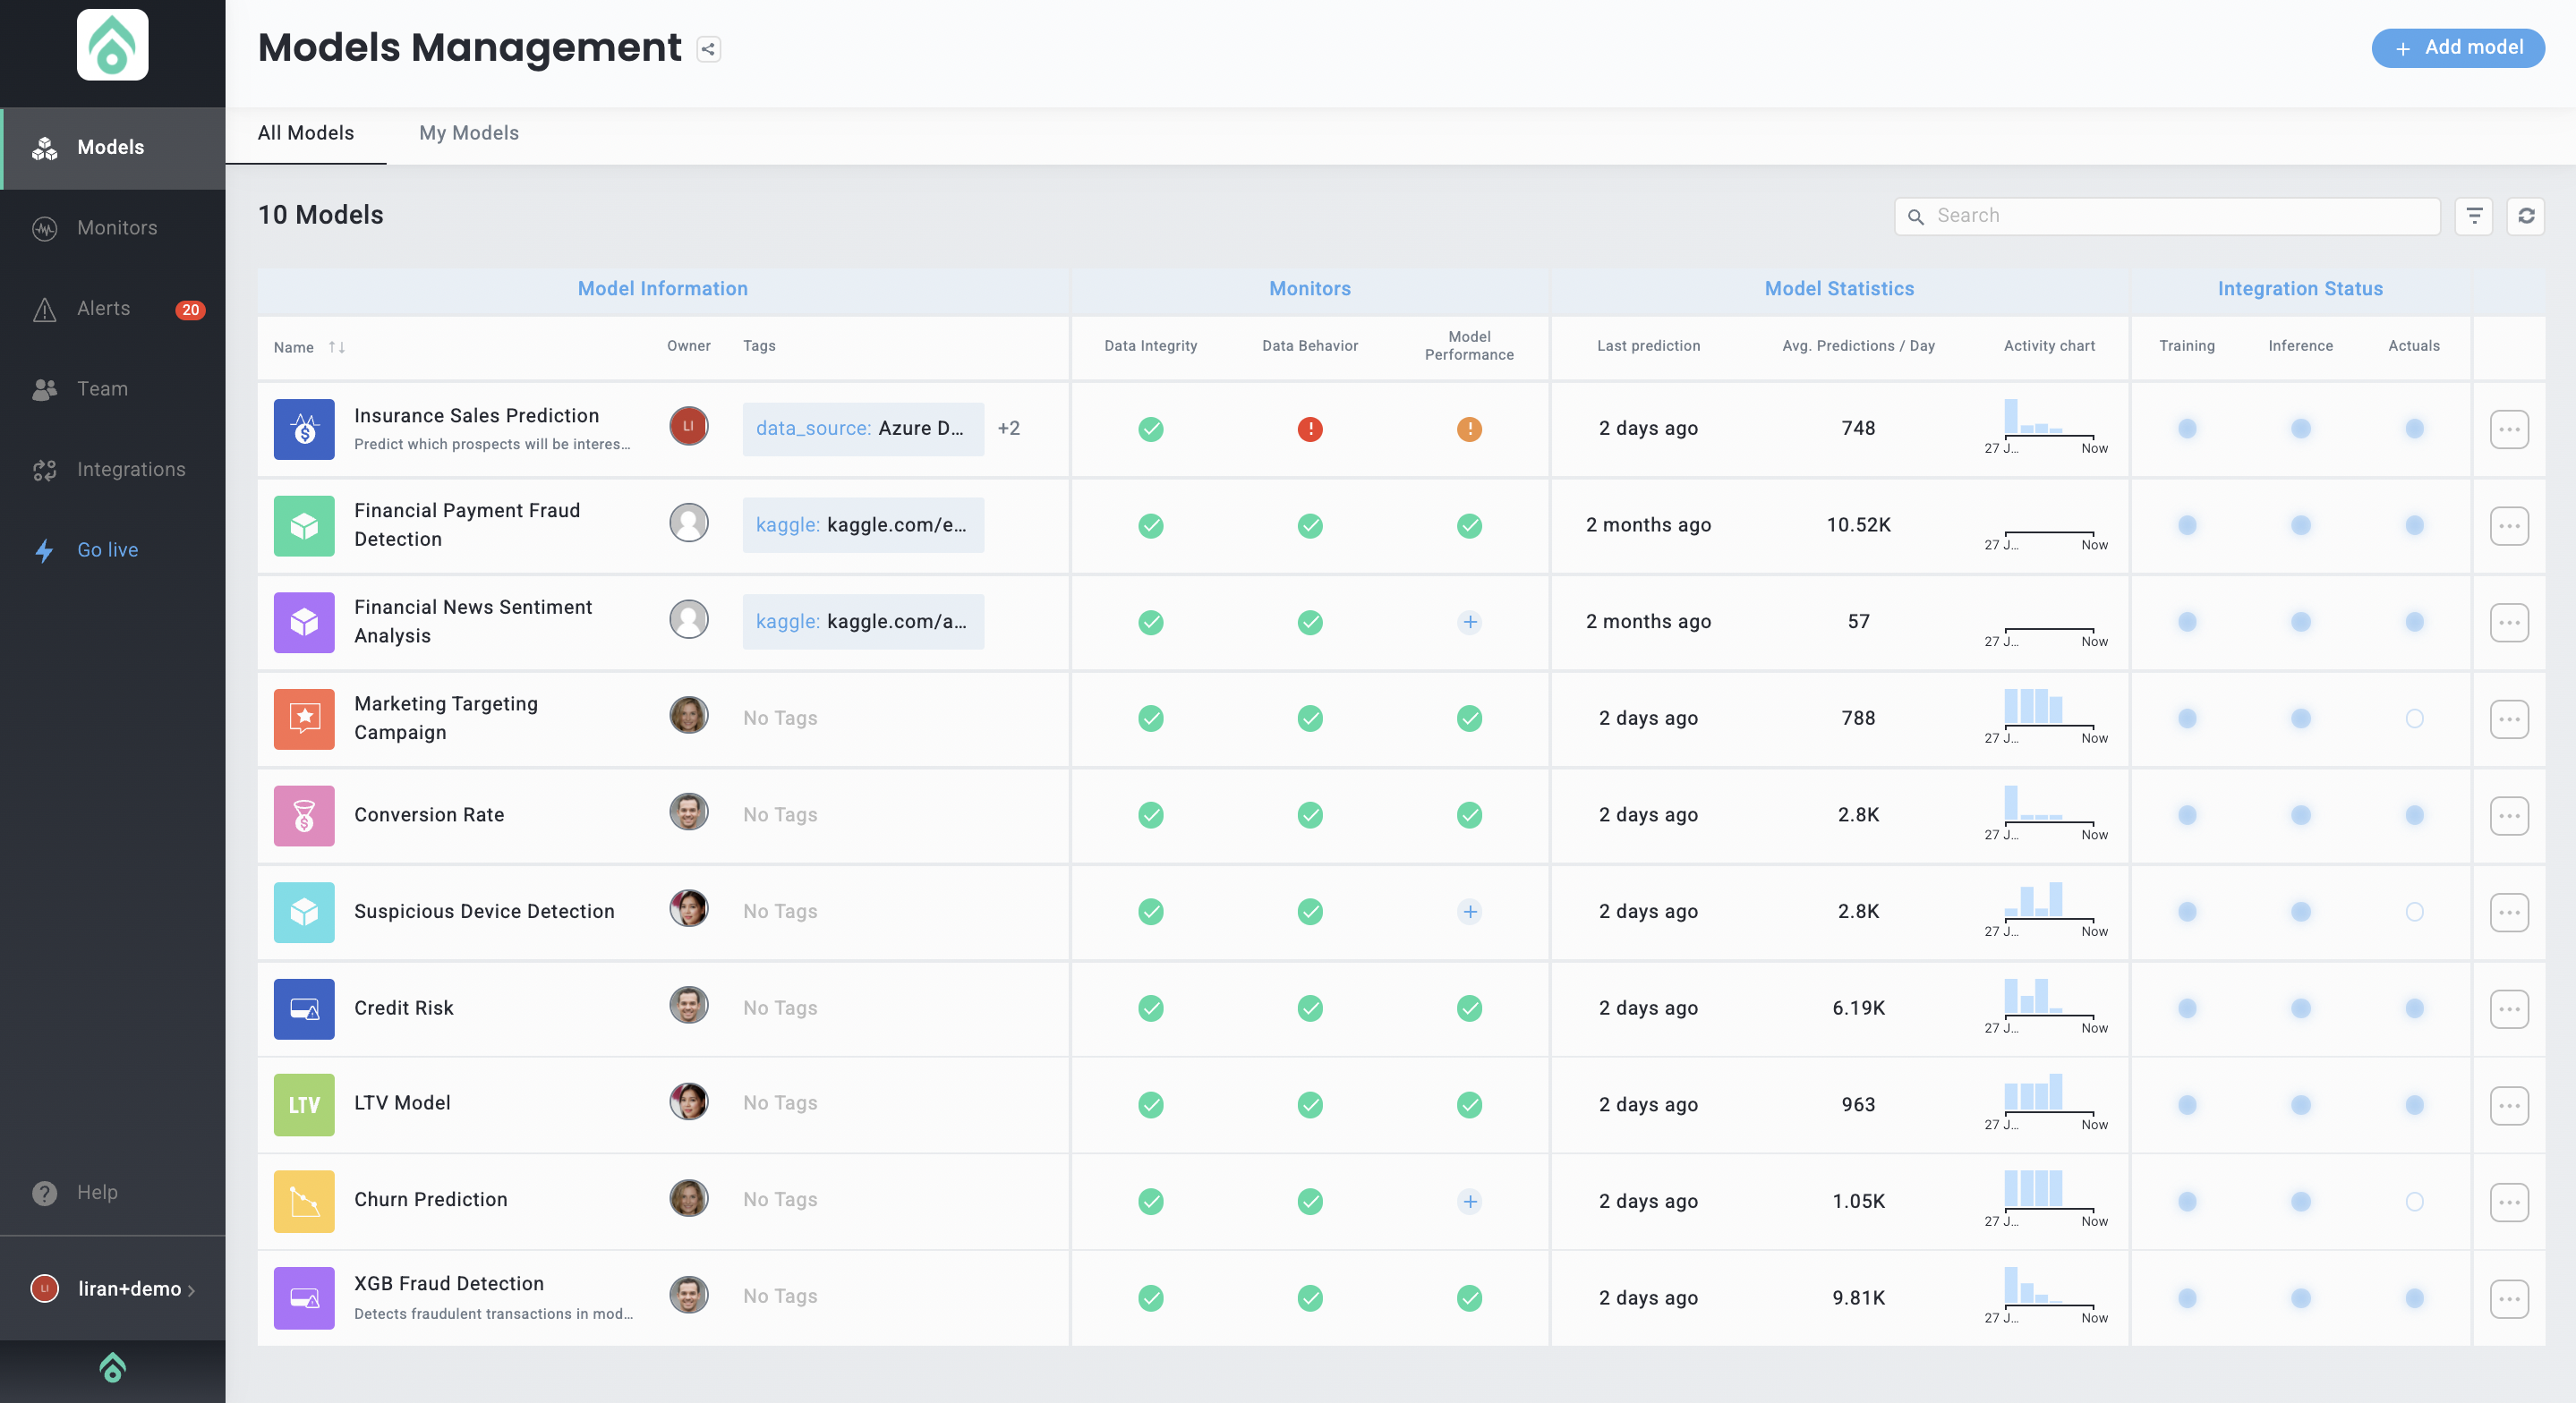Click the share icon beside Models Management
This screenshot has width=2576, height=1403.
point(708,49)
